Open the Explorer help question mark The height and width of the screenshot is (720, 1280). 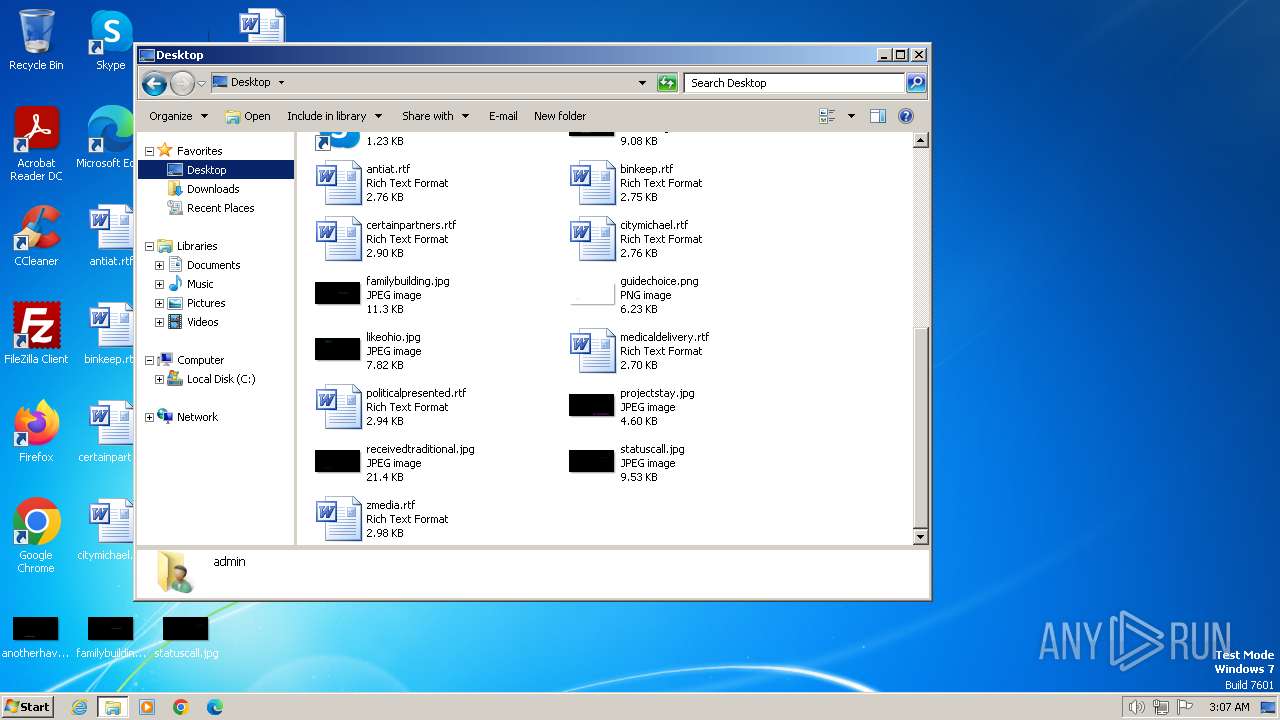pyautogui.click(x=906, y=116)
